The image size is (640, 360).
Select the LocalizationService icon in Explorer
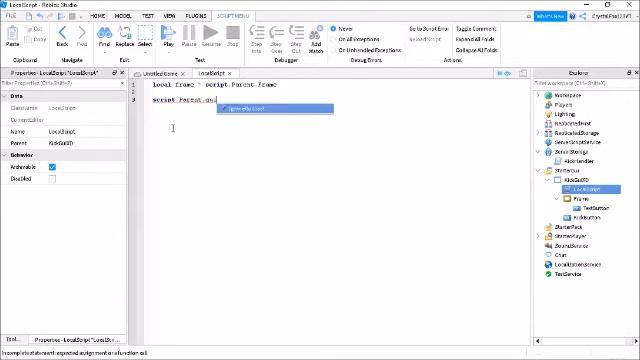[x=548, y=264]
